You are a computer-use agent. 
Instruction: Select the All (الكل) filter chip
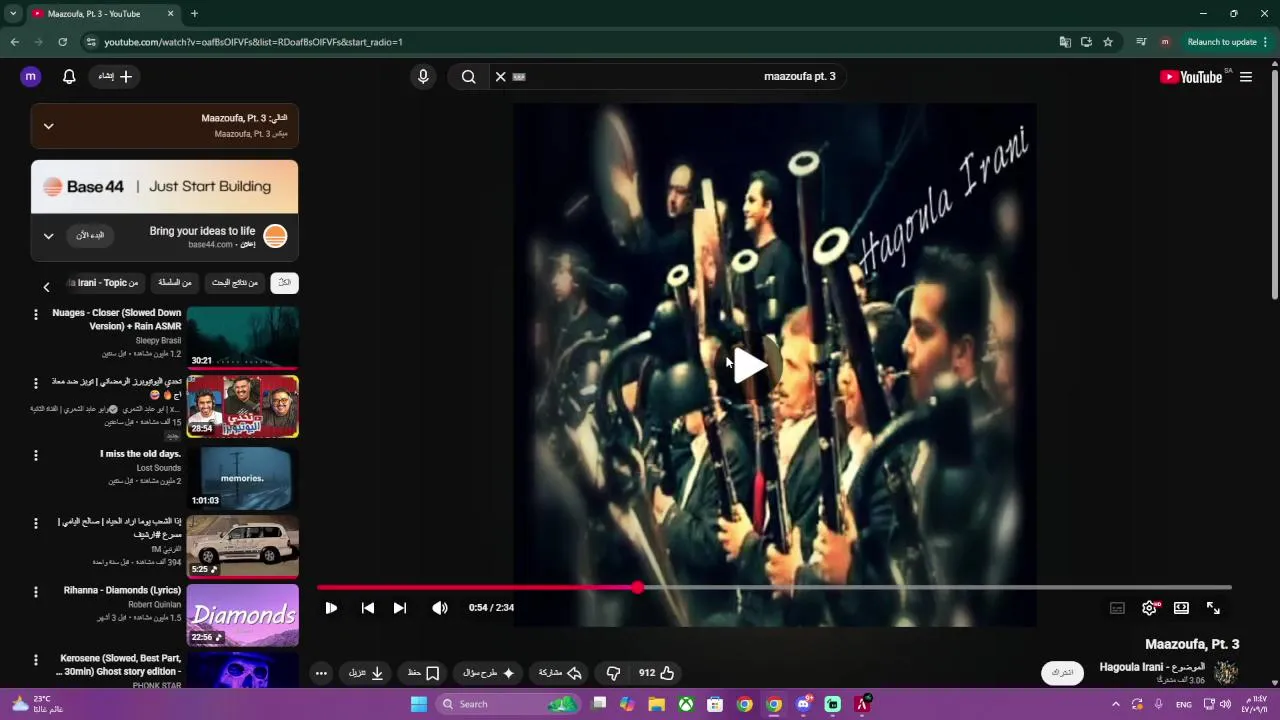pos(285,283)
